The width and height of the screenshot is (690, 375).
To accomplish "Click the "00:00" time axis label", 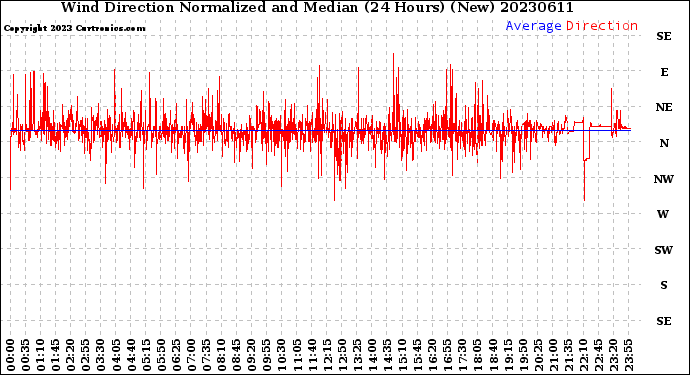I will tap(11, 355).
